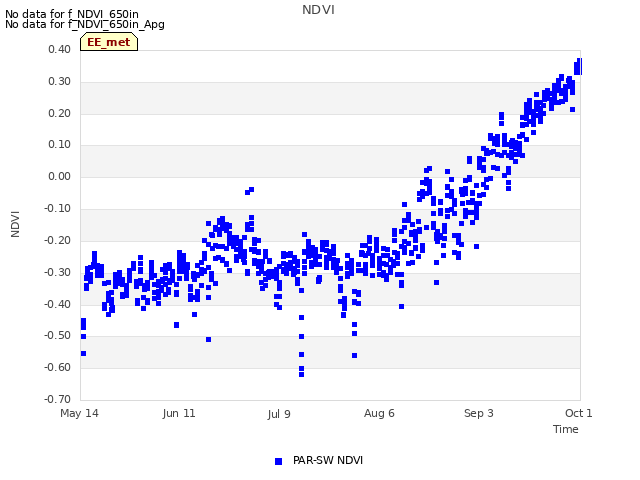Click the 0.30 y-axis tick label
640x480 pixels.
(x=59, y=81)
